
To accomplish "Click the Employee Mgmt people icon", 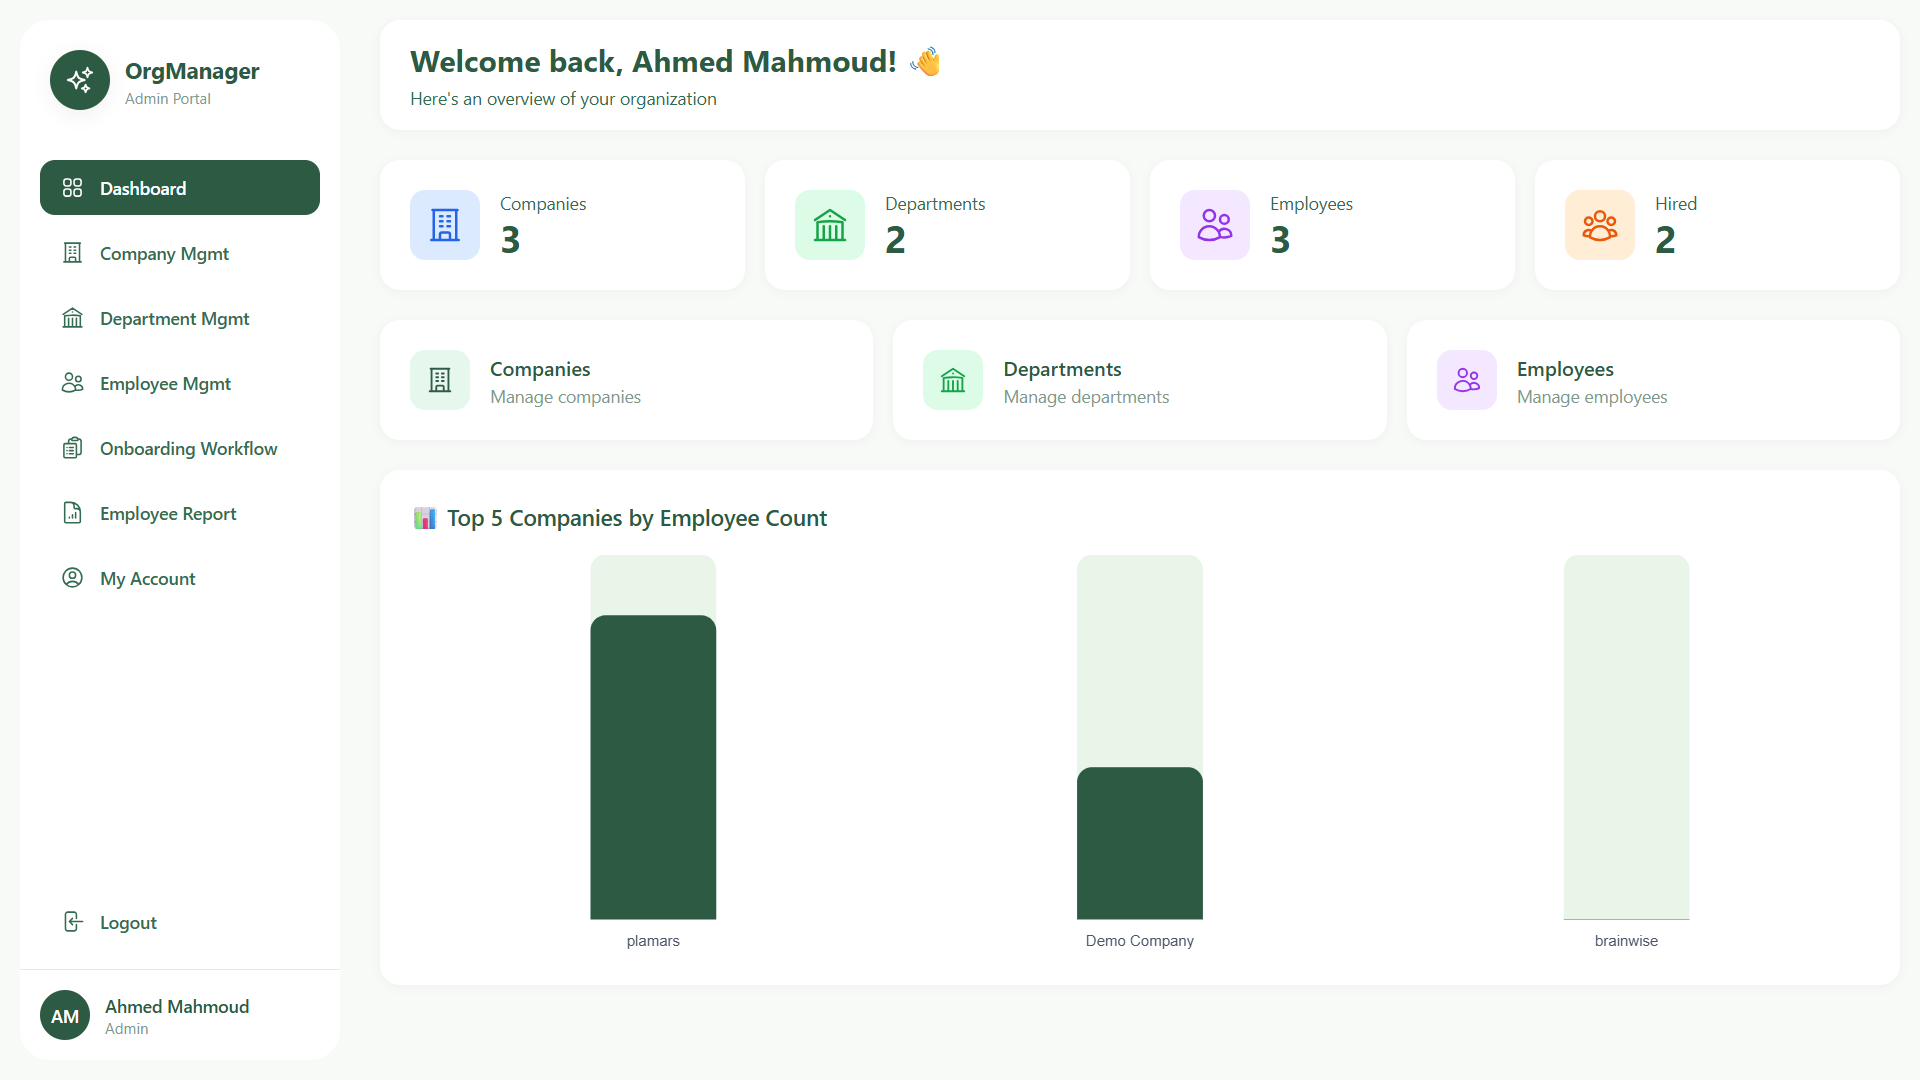I will coord(72,383).
